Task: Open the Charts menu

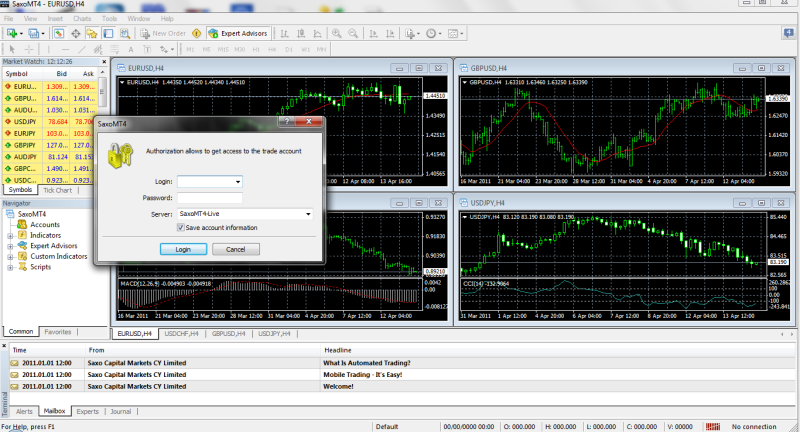Action: tap(82, 18)
